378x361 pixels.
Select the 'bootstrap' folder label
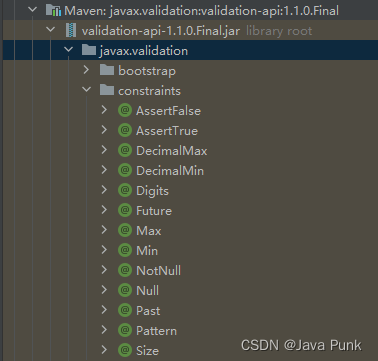(147, 71)
